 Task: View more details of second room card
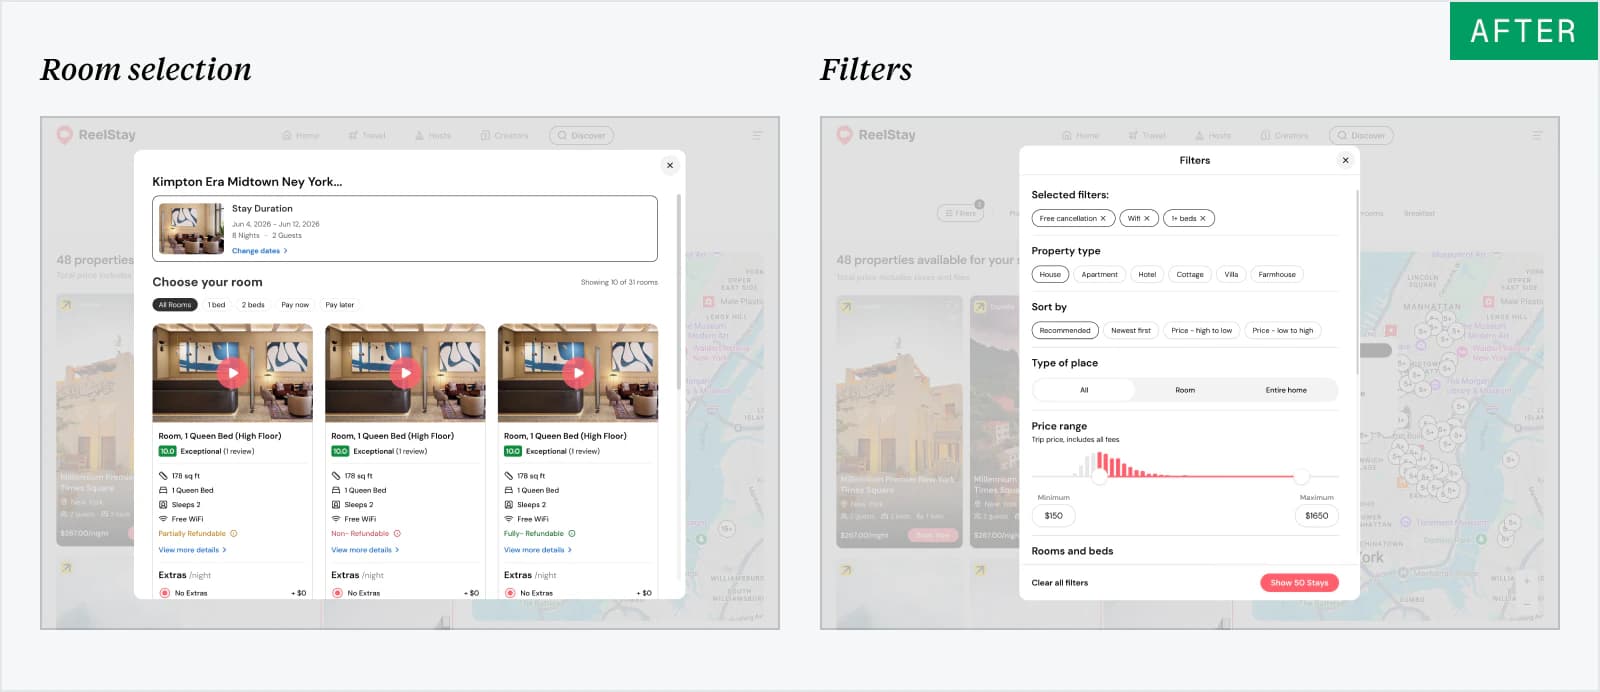pyautogui.click(x=365, y=550)
